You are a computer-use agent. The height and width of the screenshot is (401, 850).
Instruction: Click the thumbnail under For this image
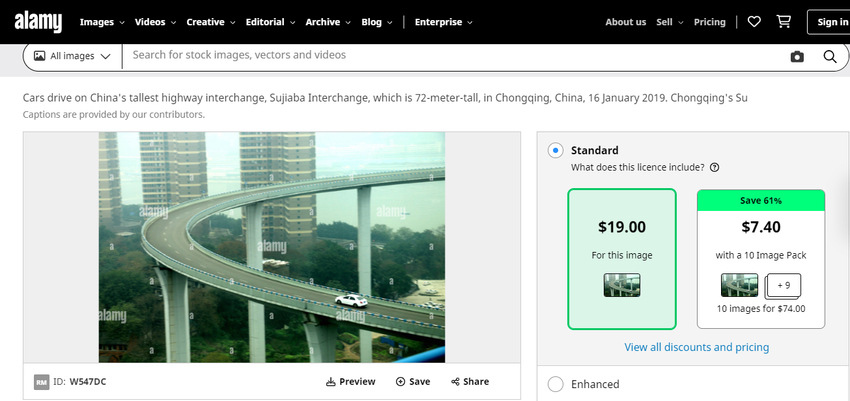click(x=622, y=285)
